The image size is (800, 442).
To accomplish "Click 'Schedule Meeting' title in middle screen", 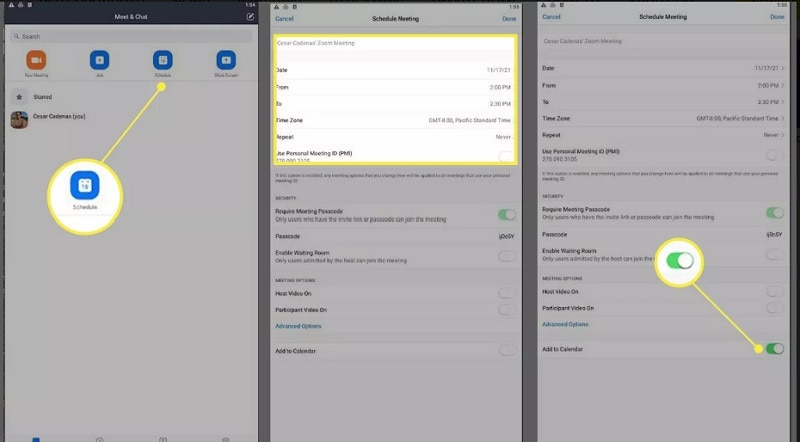I will (395, 19).
